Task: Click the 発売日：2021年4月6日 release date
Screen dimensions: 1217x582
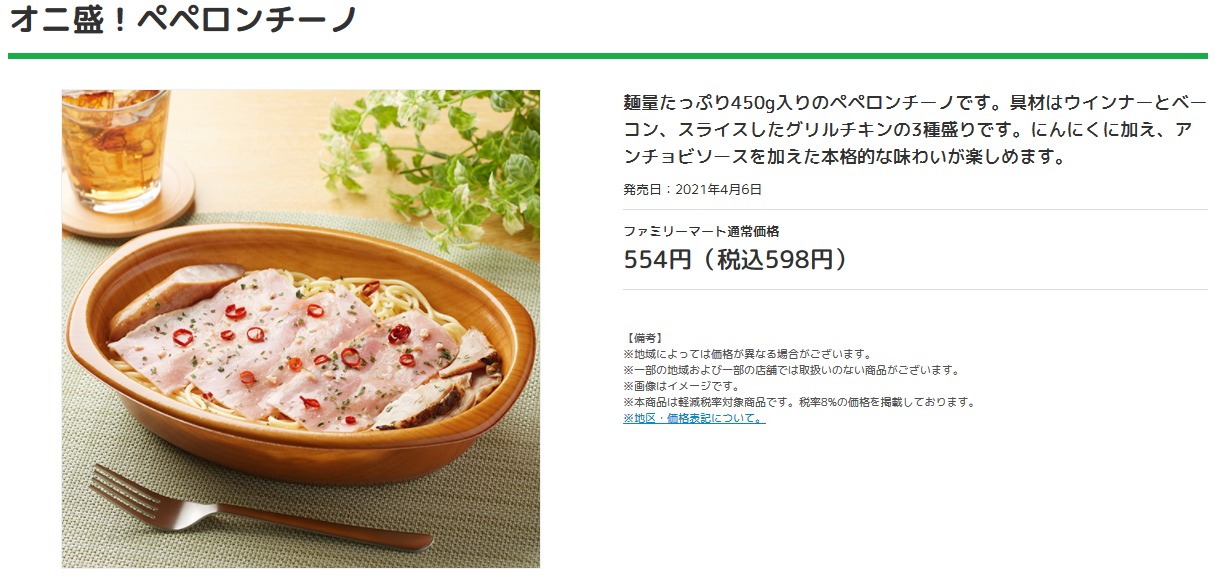Action: [692, 189]
